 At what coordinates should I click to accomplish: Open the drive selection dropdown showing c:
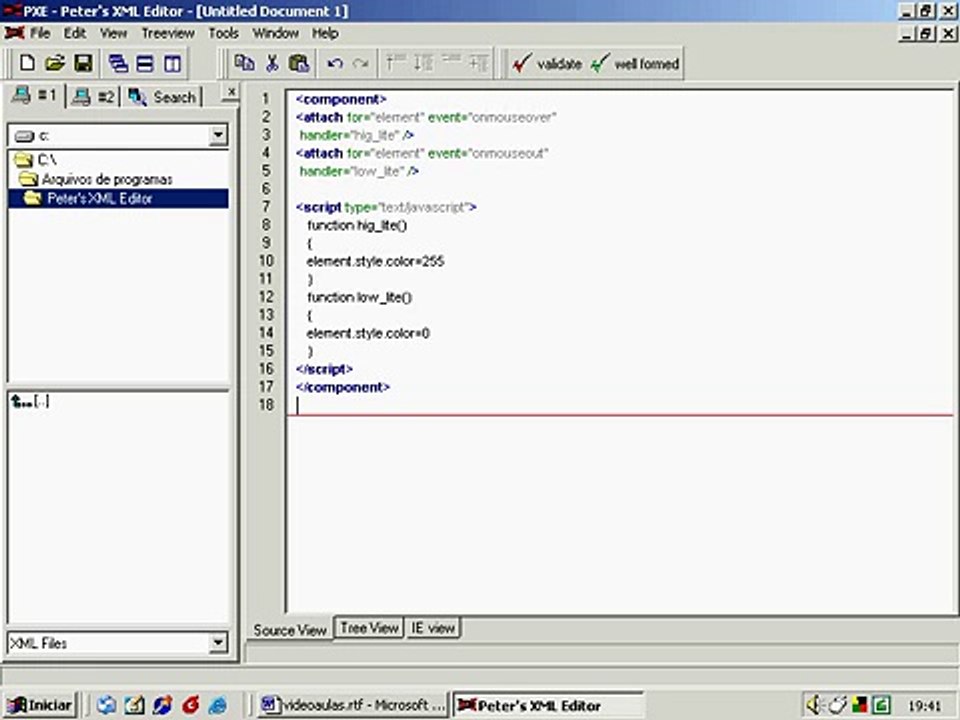(x=217, y=135)
